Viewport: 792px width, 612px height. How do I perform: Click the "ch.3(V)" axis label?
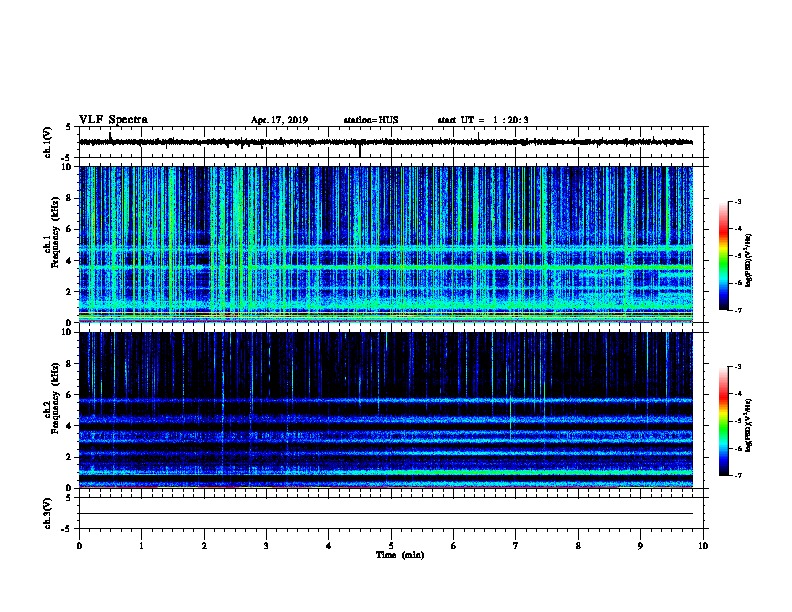tap(48, 513)
